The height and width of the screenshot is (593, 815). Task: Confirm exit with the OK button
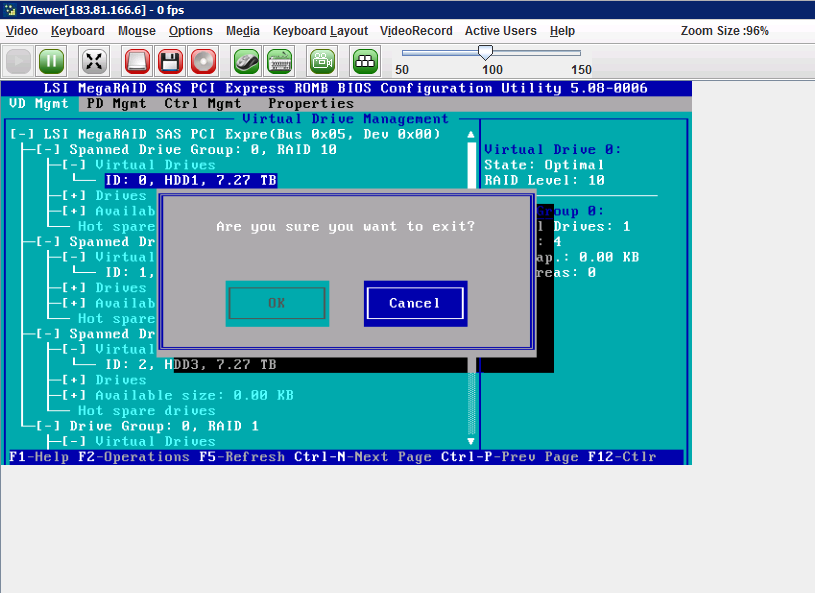click(277, 303)
